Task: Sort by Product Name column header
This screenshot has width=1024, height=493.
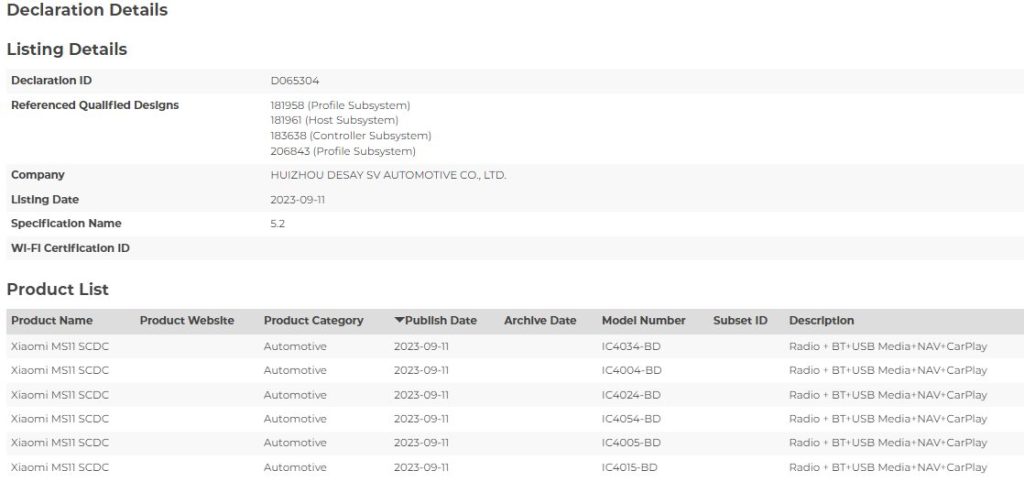Action: point(52,321)
